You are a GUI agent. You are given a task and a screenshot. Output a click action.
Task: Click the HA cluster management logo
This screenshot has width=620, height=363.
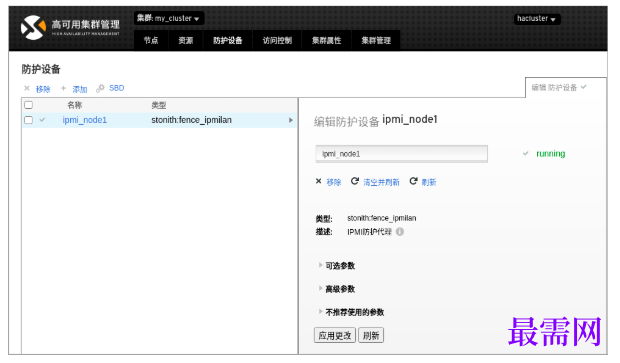70,27
